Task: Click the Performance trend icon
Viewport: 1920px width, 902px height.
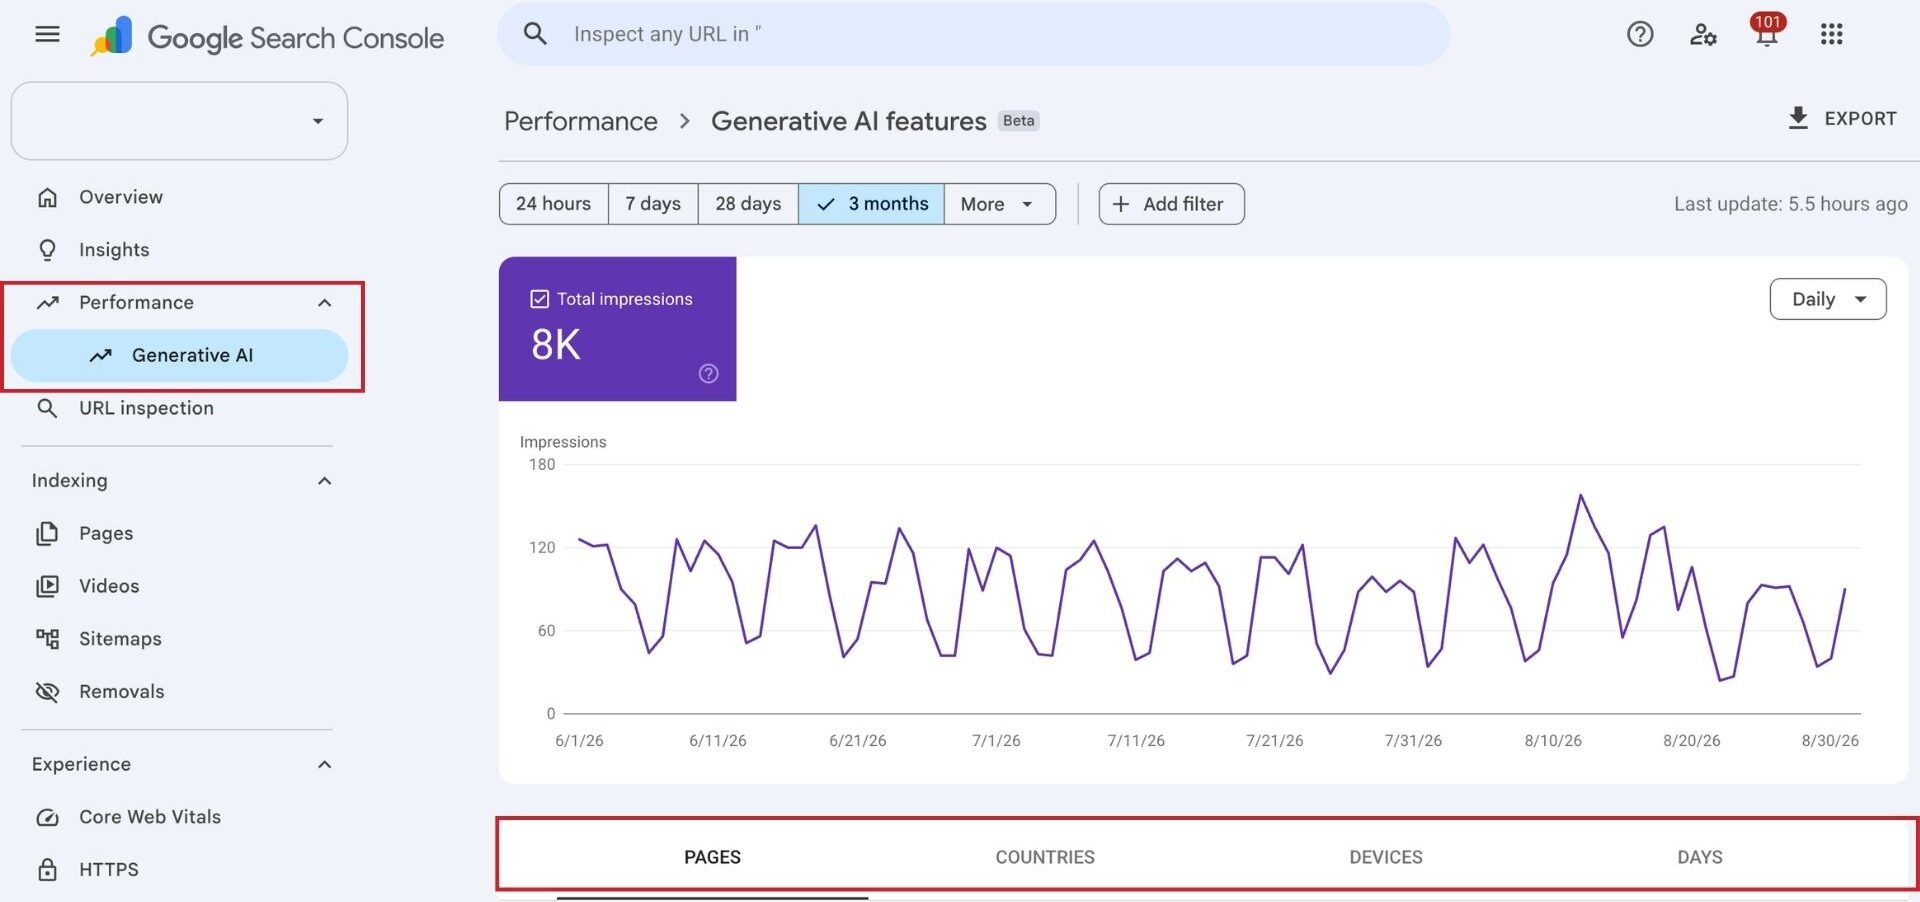Action: (x=47, y=302)
